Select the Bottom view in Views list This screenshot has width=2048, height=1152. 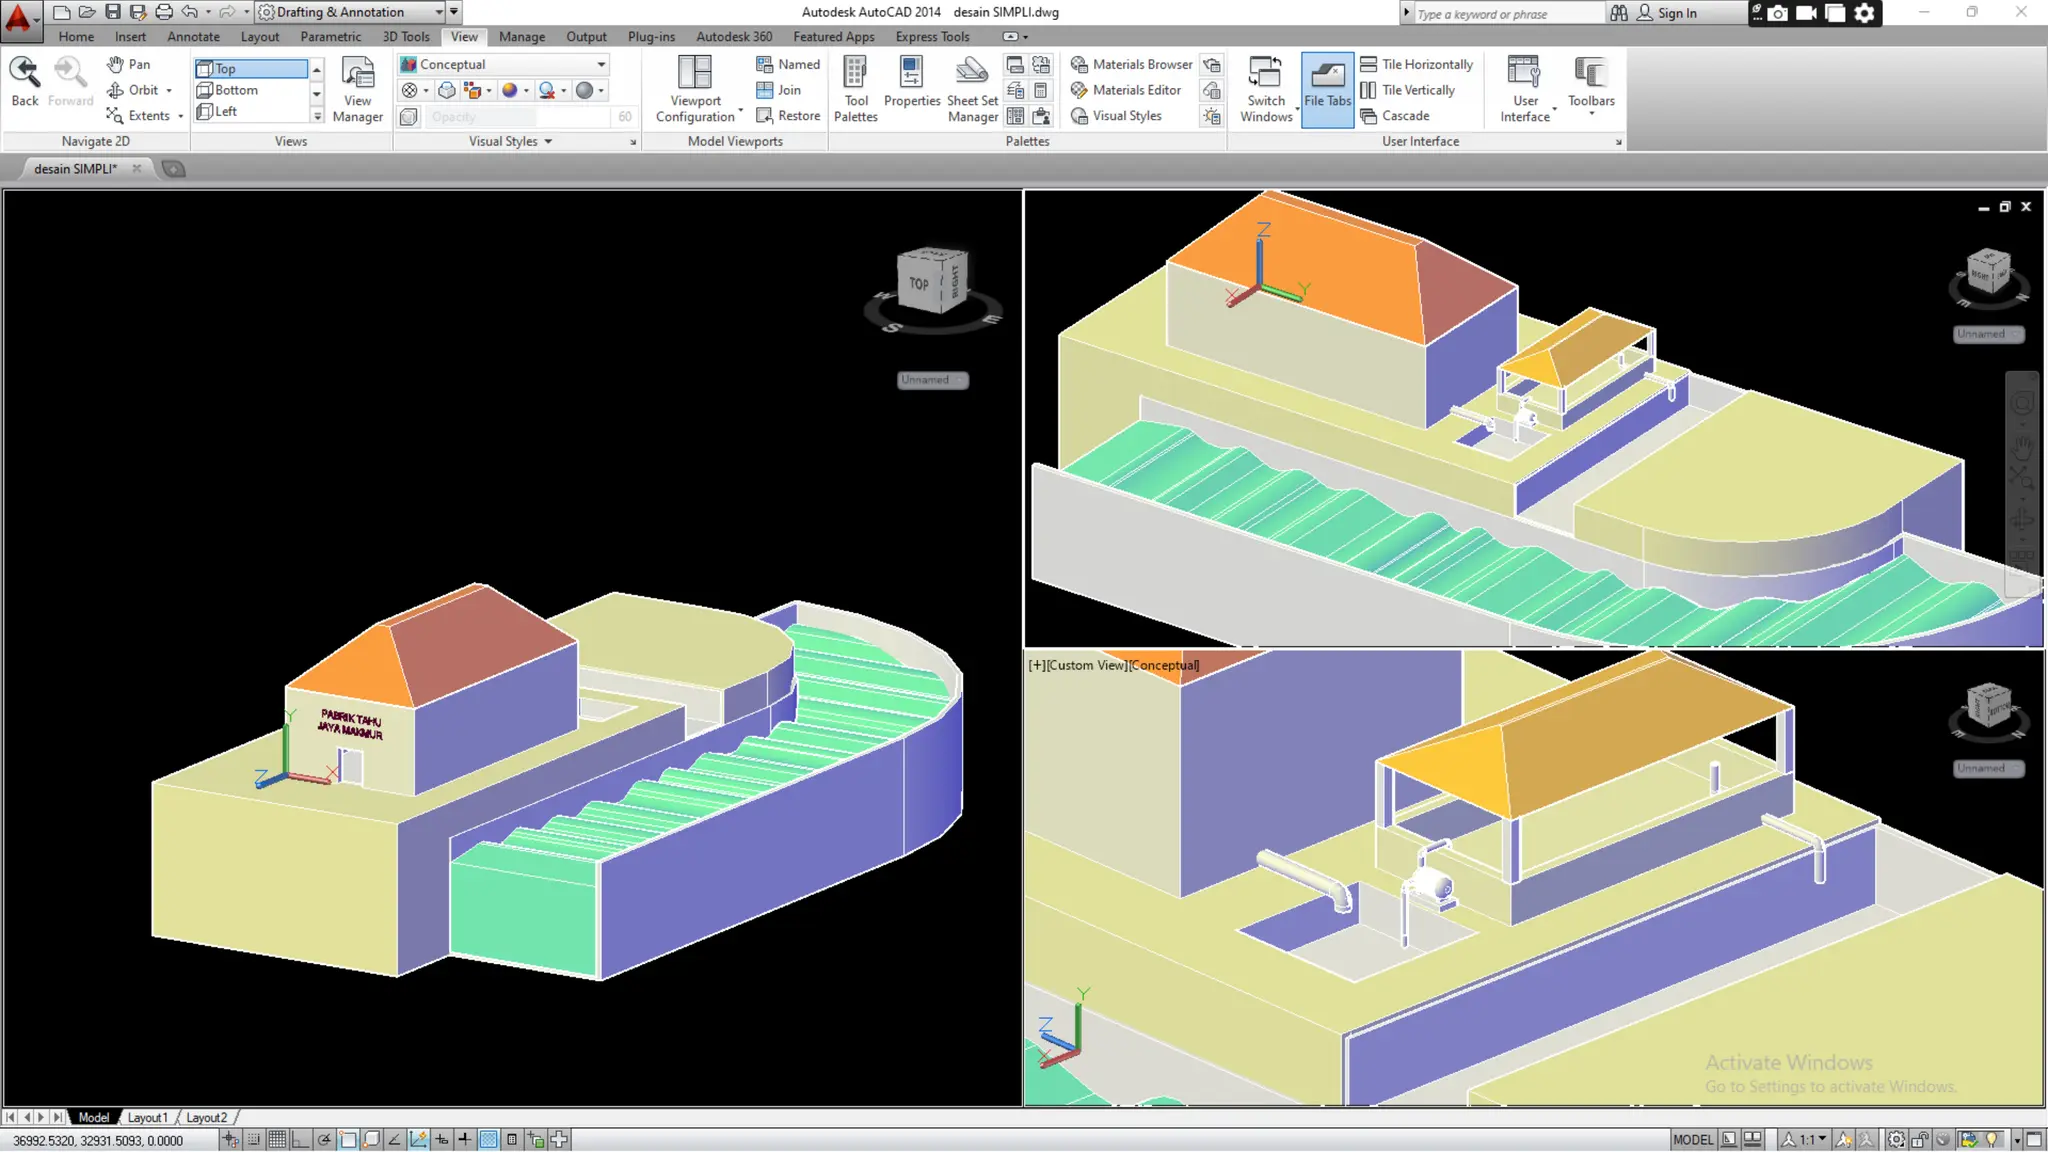236,90
